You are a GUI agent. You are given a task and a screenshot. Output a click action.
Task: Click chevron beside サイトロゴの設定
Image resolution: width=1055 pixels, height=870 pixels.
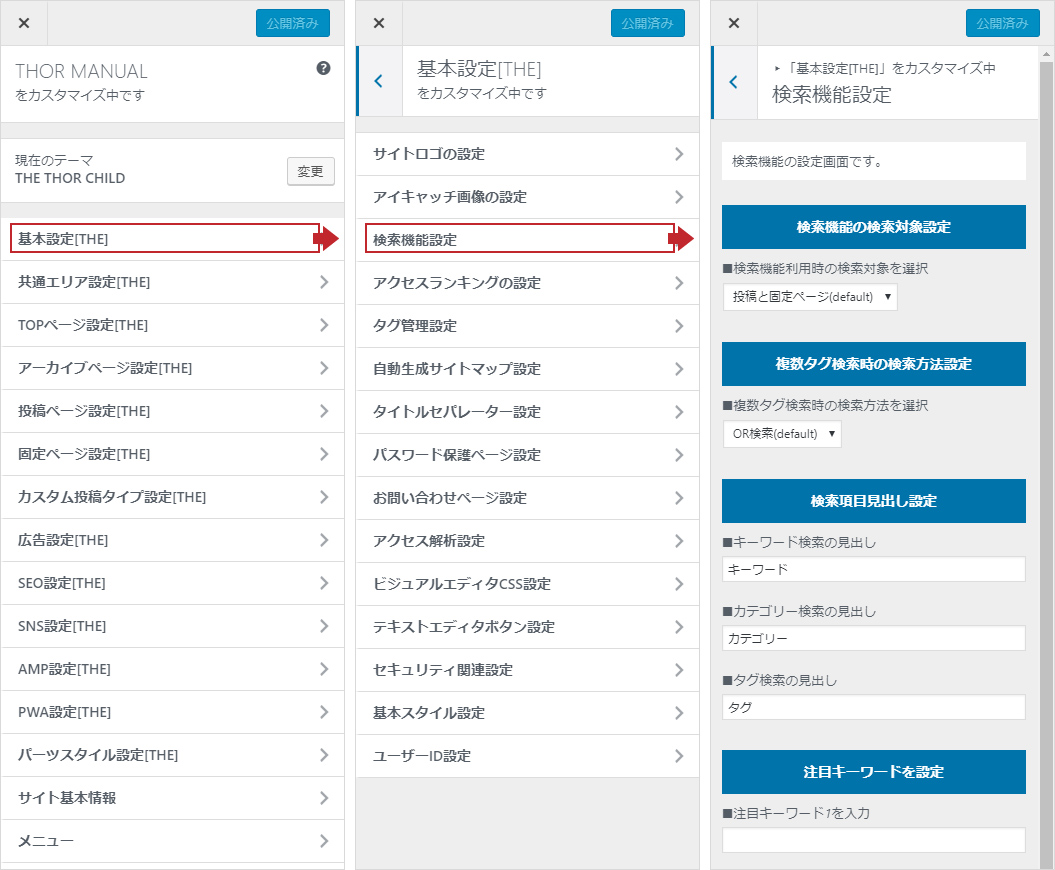click(x=679, y=154)
